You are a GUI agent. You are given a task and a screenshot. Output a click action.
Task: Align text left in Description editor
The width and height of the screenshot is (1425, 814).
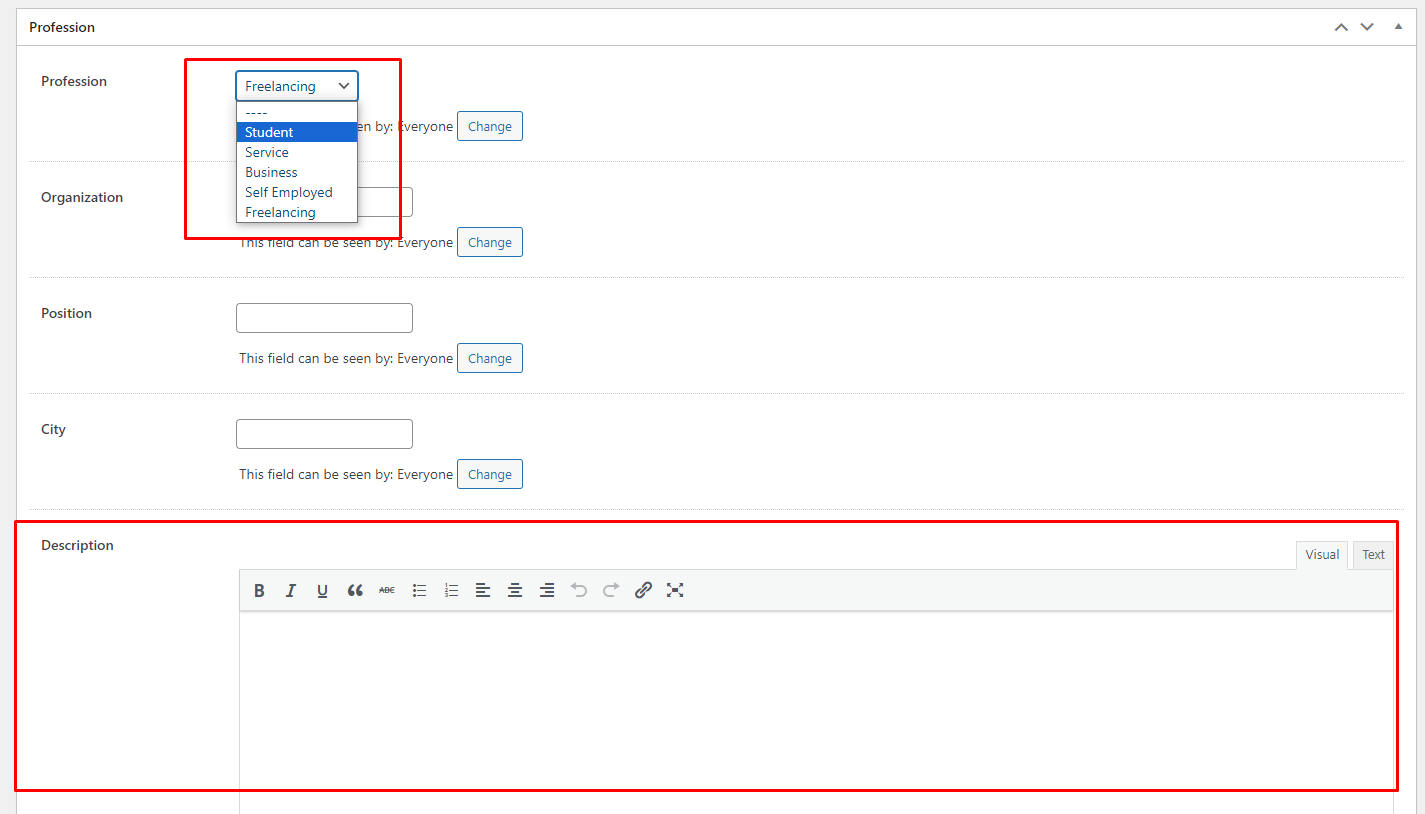coord(483,590)
